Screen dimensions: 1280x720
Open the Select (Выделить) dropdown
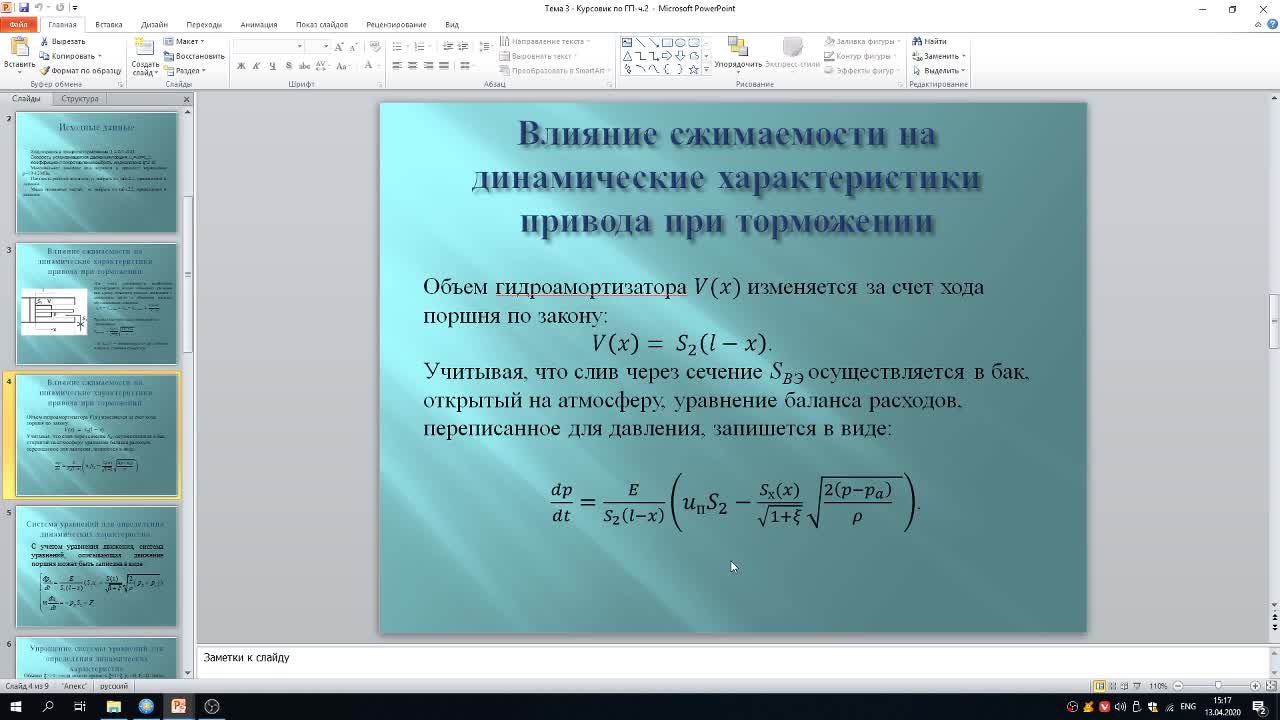coord(939,71)
